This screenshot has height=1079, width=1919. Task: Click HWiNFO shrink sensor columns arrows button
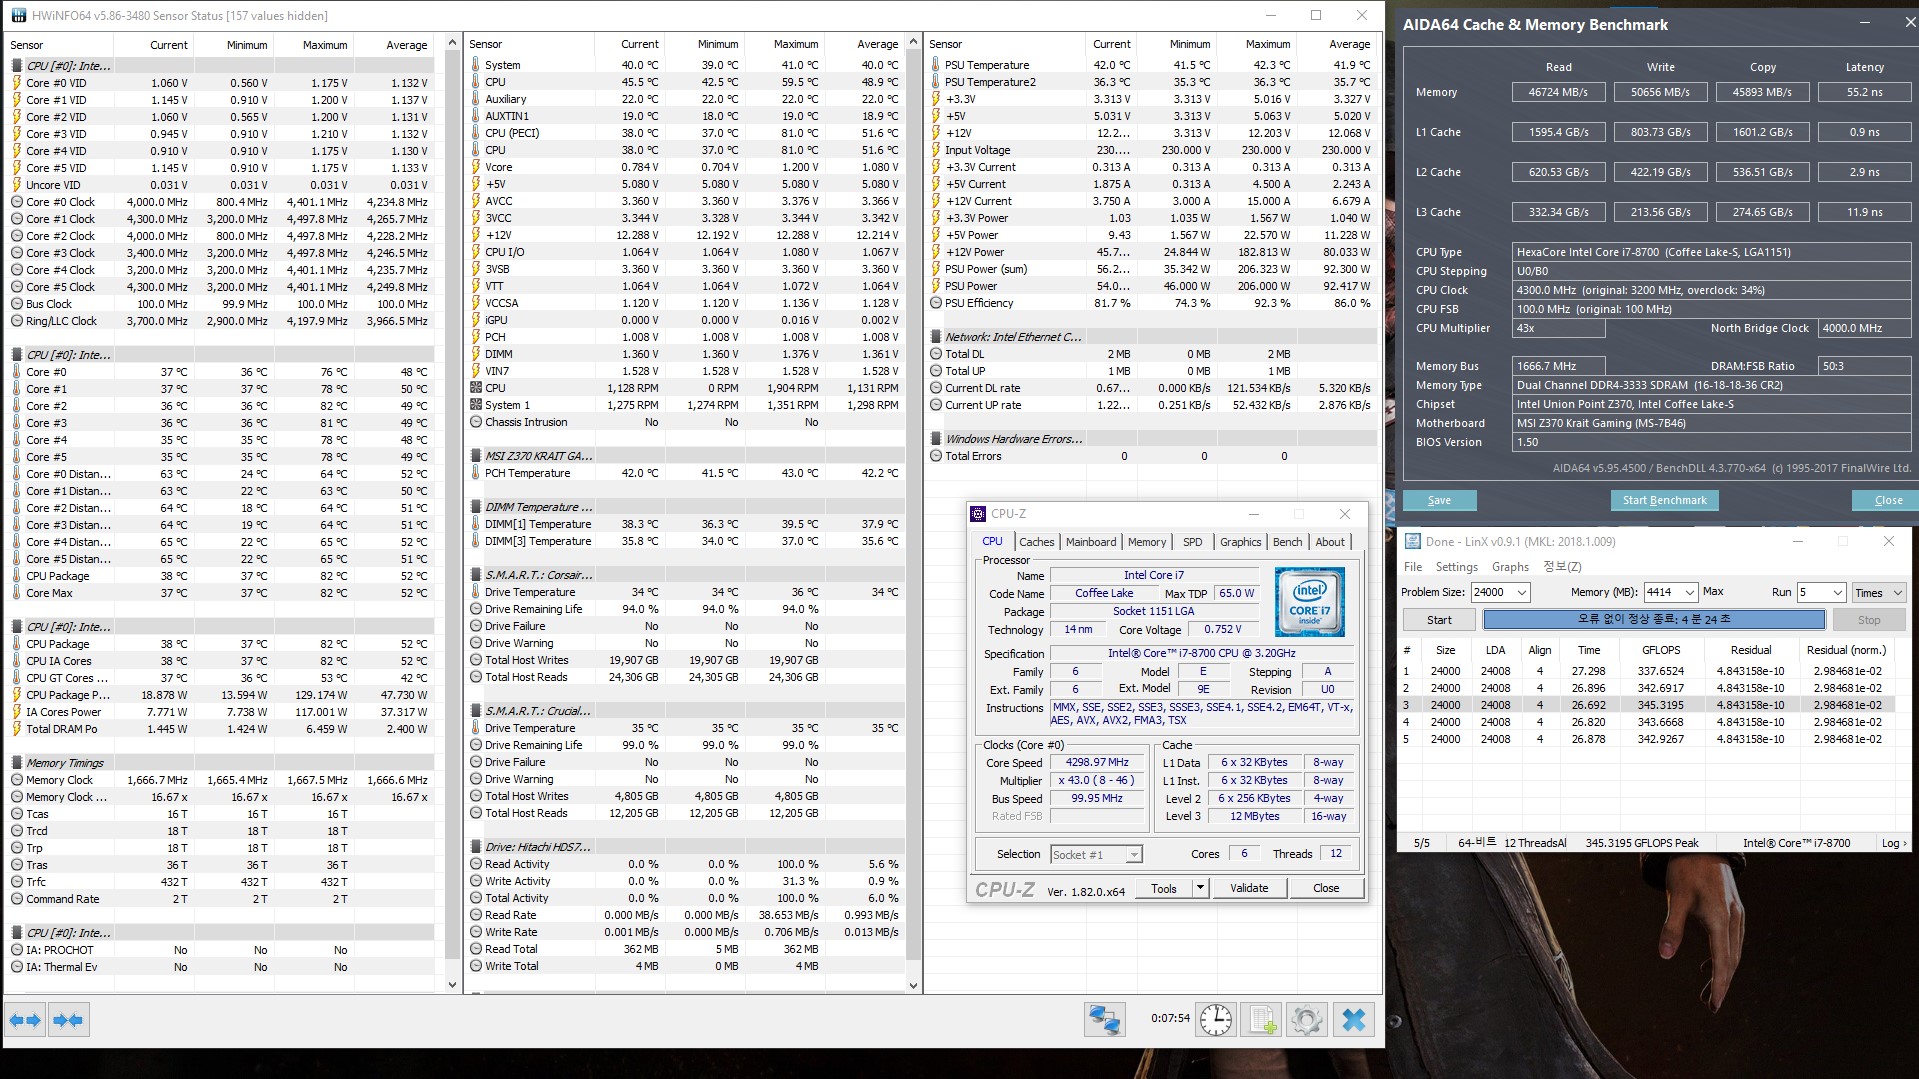point(68,1020)
